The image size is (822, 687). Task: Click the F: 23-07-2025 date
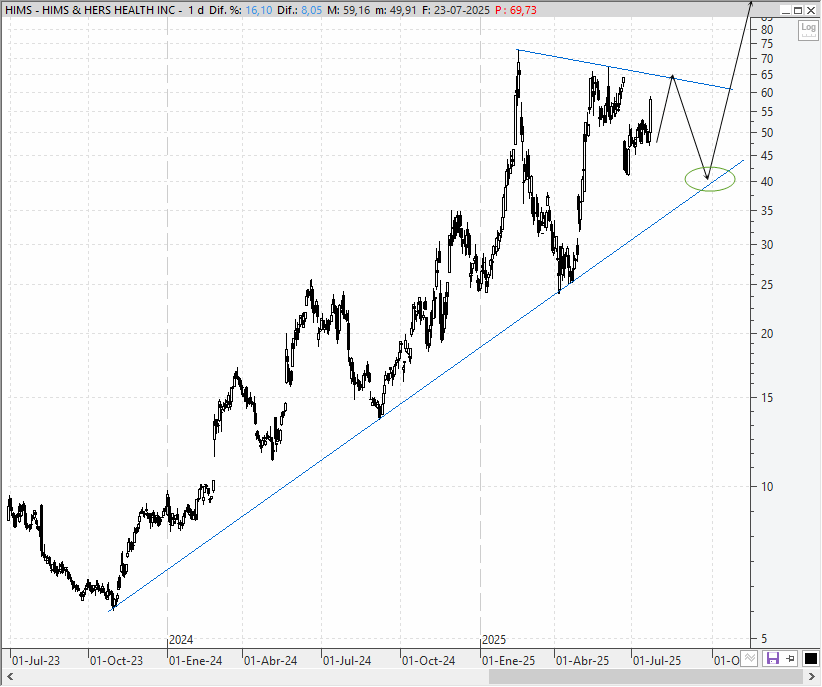456,10
